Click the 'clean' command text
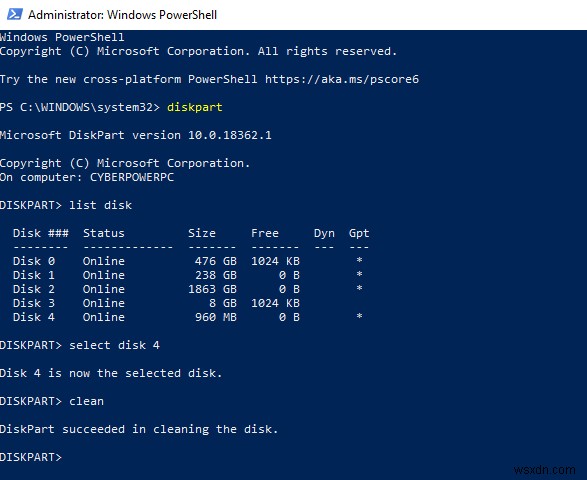 click(x=86, y=401)
